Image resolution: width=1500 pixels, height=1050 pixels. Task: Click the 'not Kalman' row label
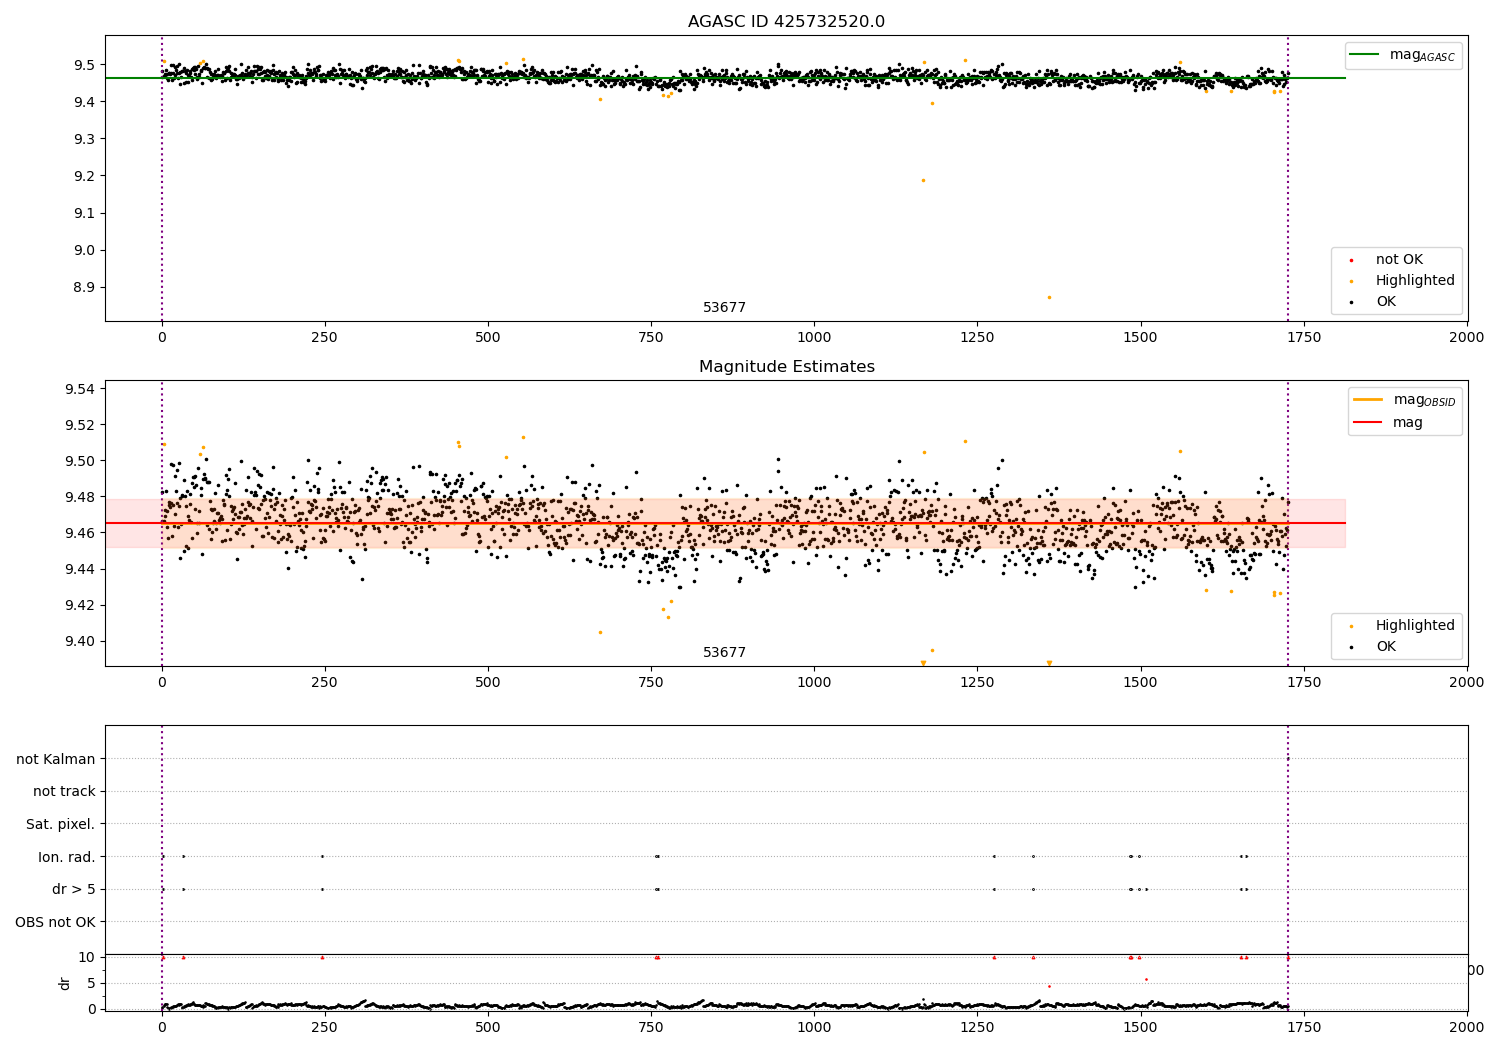pyautogui.click(x=56, y=759)
